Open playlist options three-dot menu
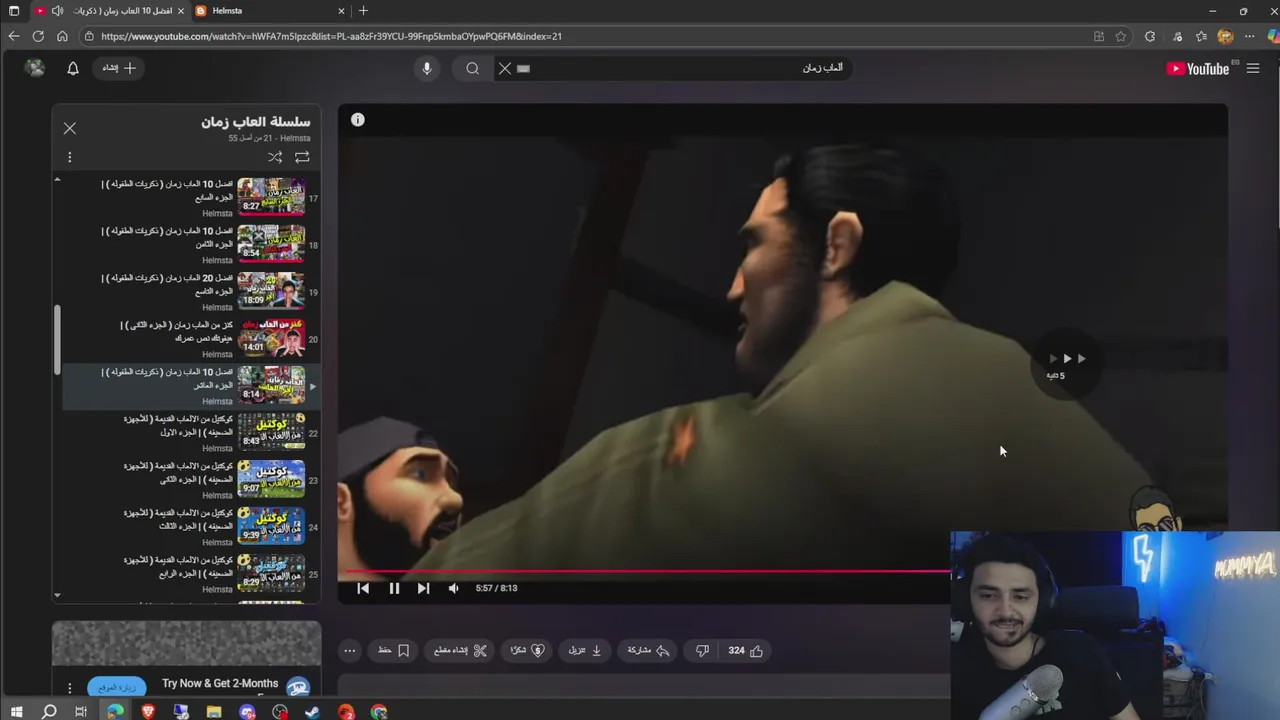This screenshot has width=1280, height=720. coord(69,157)
